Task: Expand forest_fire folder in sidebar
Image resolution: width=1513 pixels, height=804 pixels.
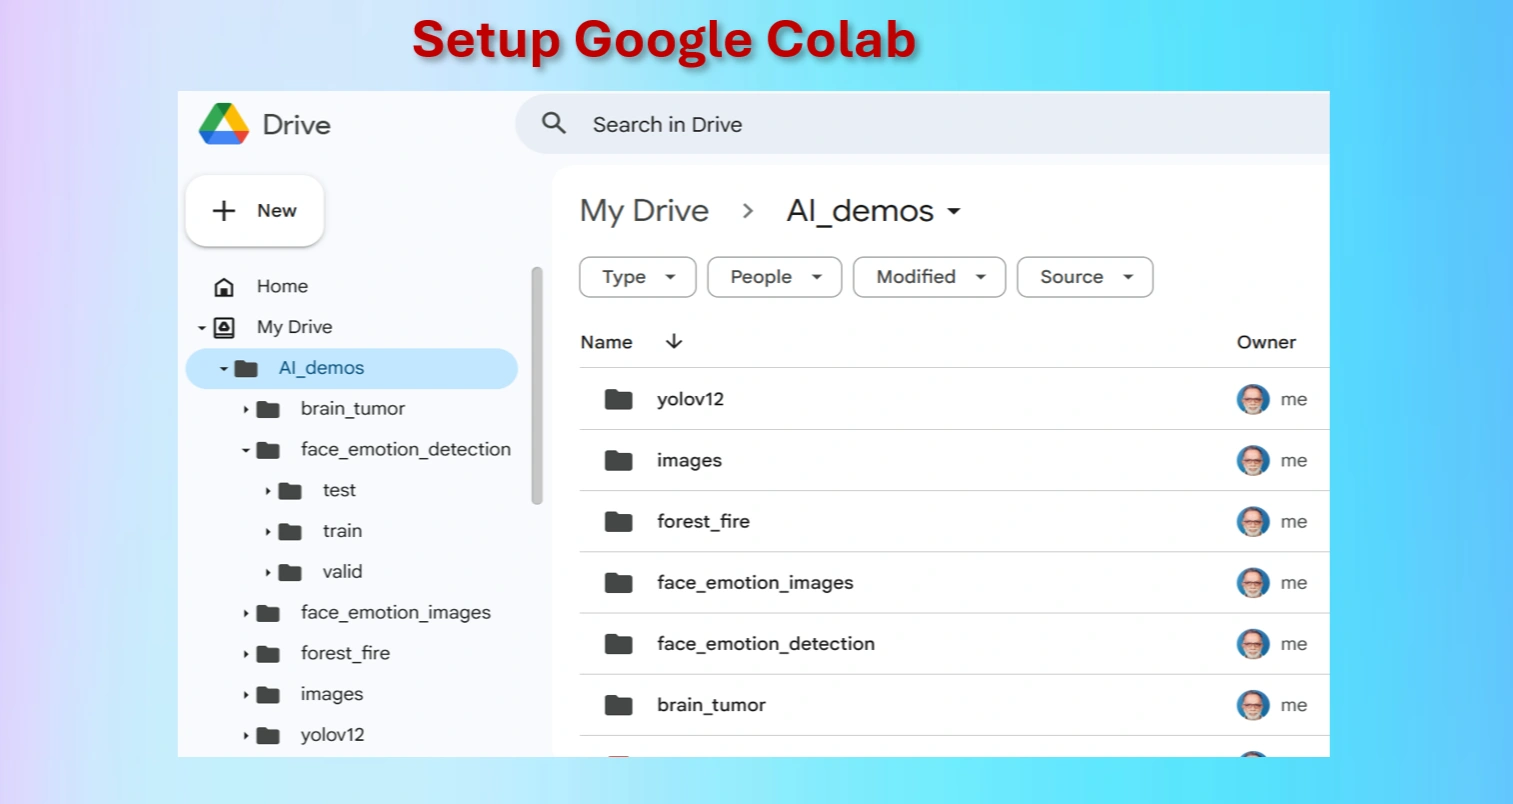Action: coord(246,654)
